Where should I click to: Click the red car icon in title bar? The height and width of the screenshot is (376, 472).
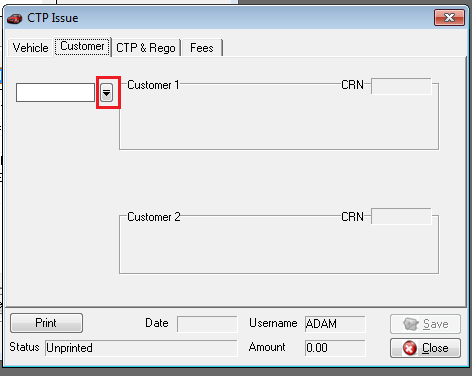coord(15,19)
